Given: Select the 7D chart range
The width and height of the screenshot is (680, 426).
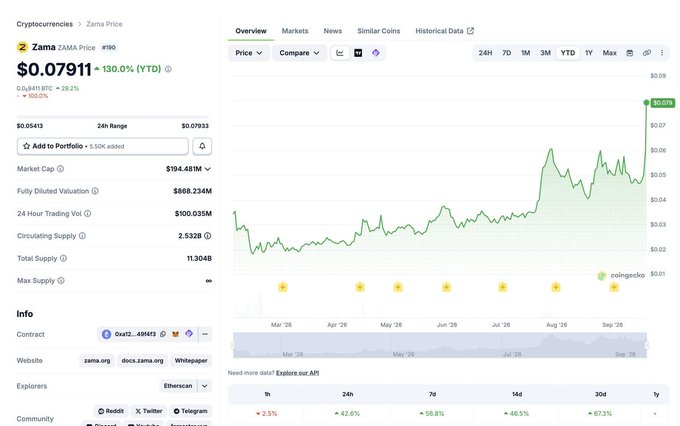Looking at the screenshot, I should tap(507, 53).
